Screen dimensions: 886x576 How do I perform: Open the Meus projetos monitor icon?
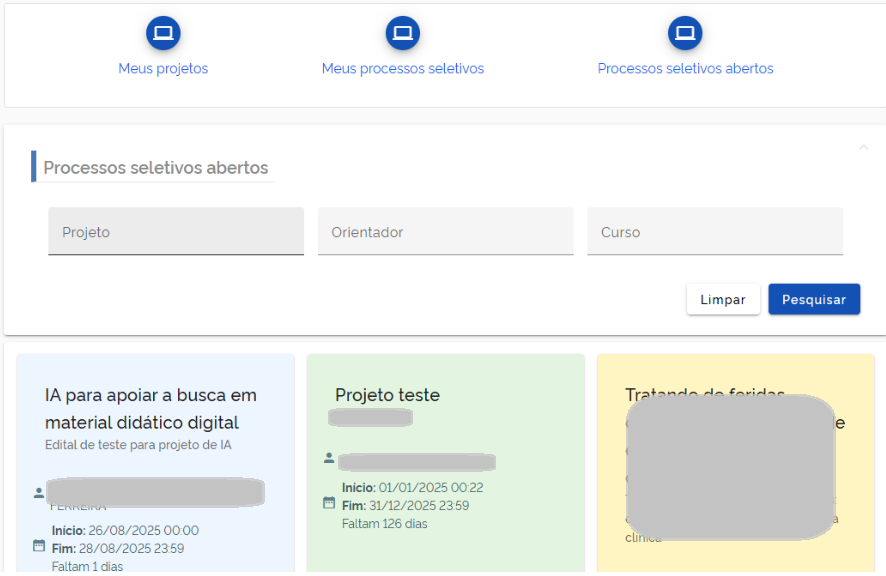pos(163,32)
